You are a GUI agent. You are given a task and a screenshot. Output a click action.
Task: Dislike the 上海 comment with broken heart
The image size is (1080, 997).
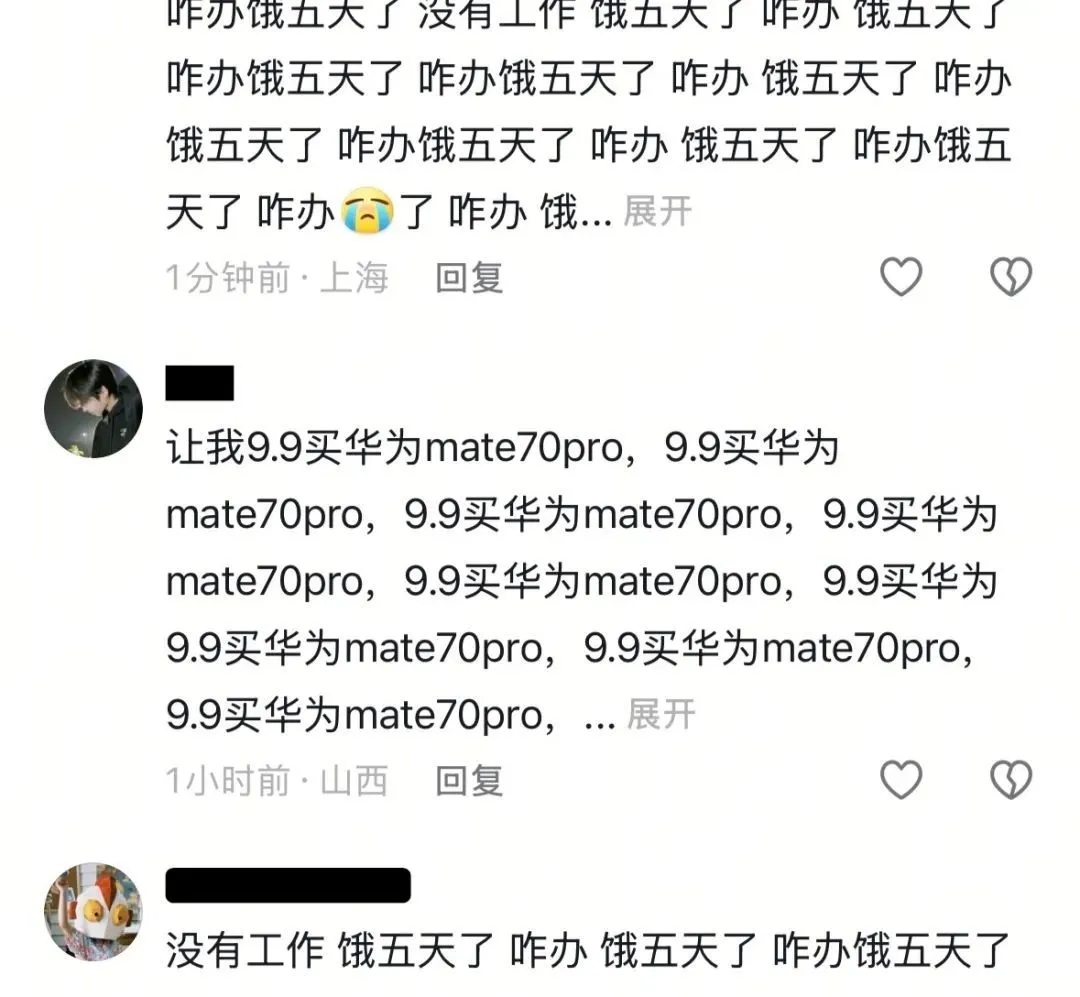tap(1010, 277)
